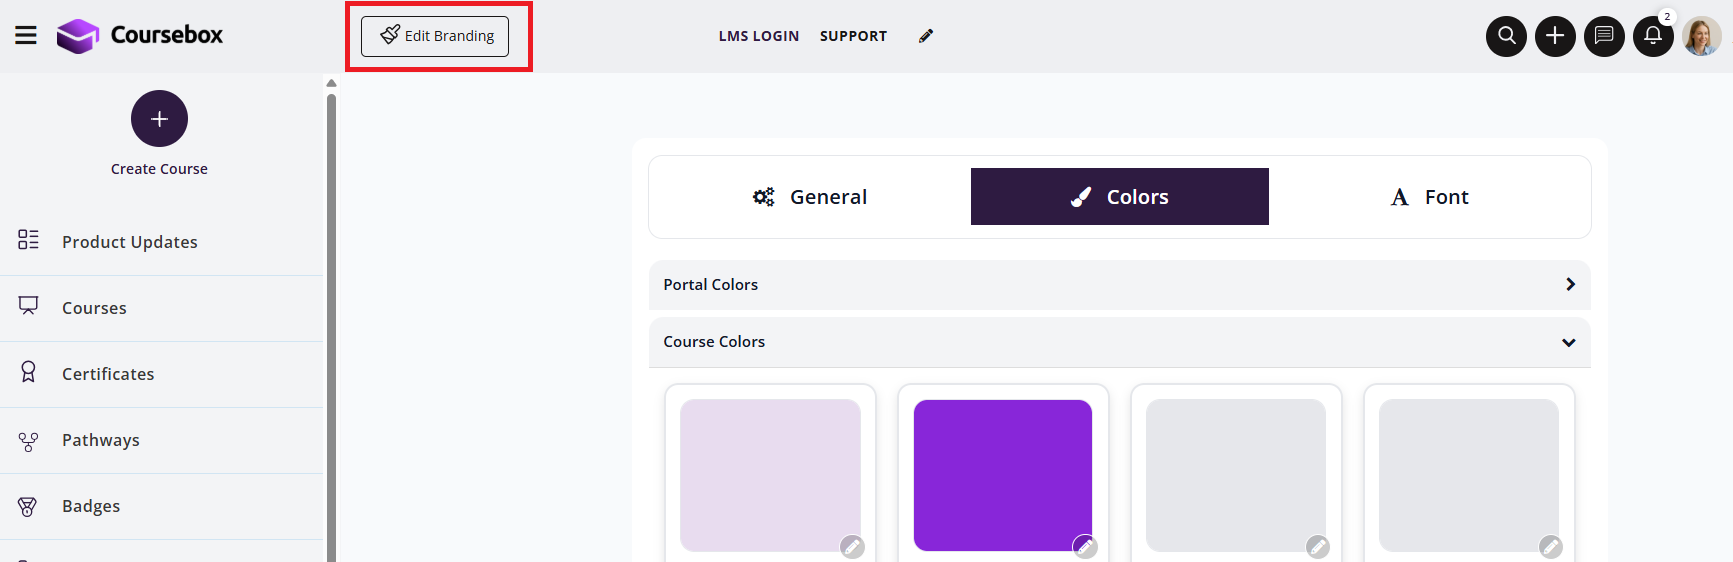Switch to the Font tab
The width and height of the screenshot is (1733, 562).
click(x=1430, y=197)
